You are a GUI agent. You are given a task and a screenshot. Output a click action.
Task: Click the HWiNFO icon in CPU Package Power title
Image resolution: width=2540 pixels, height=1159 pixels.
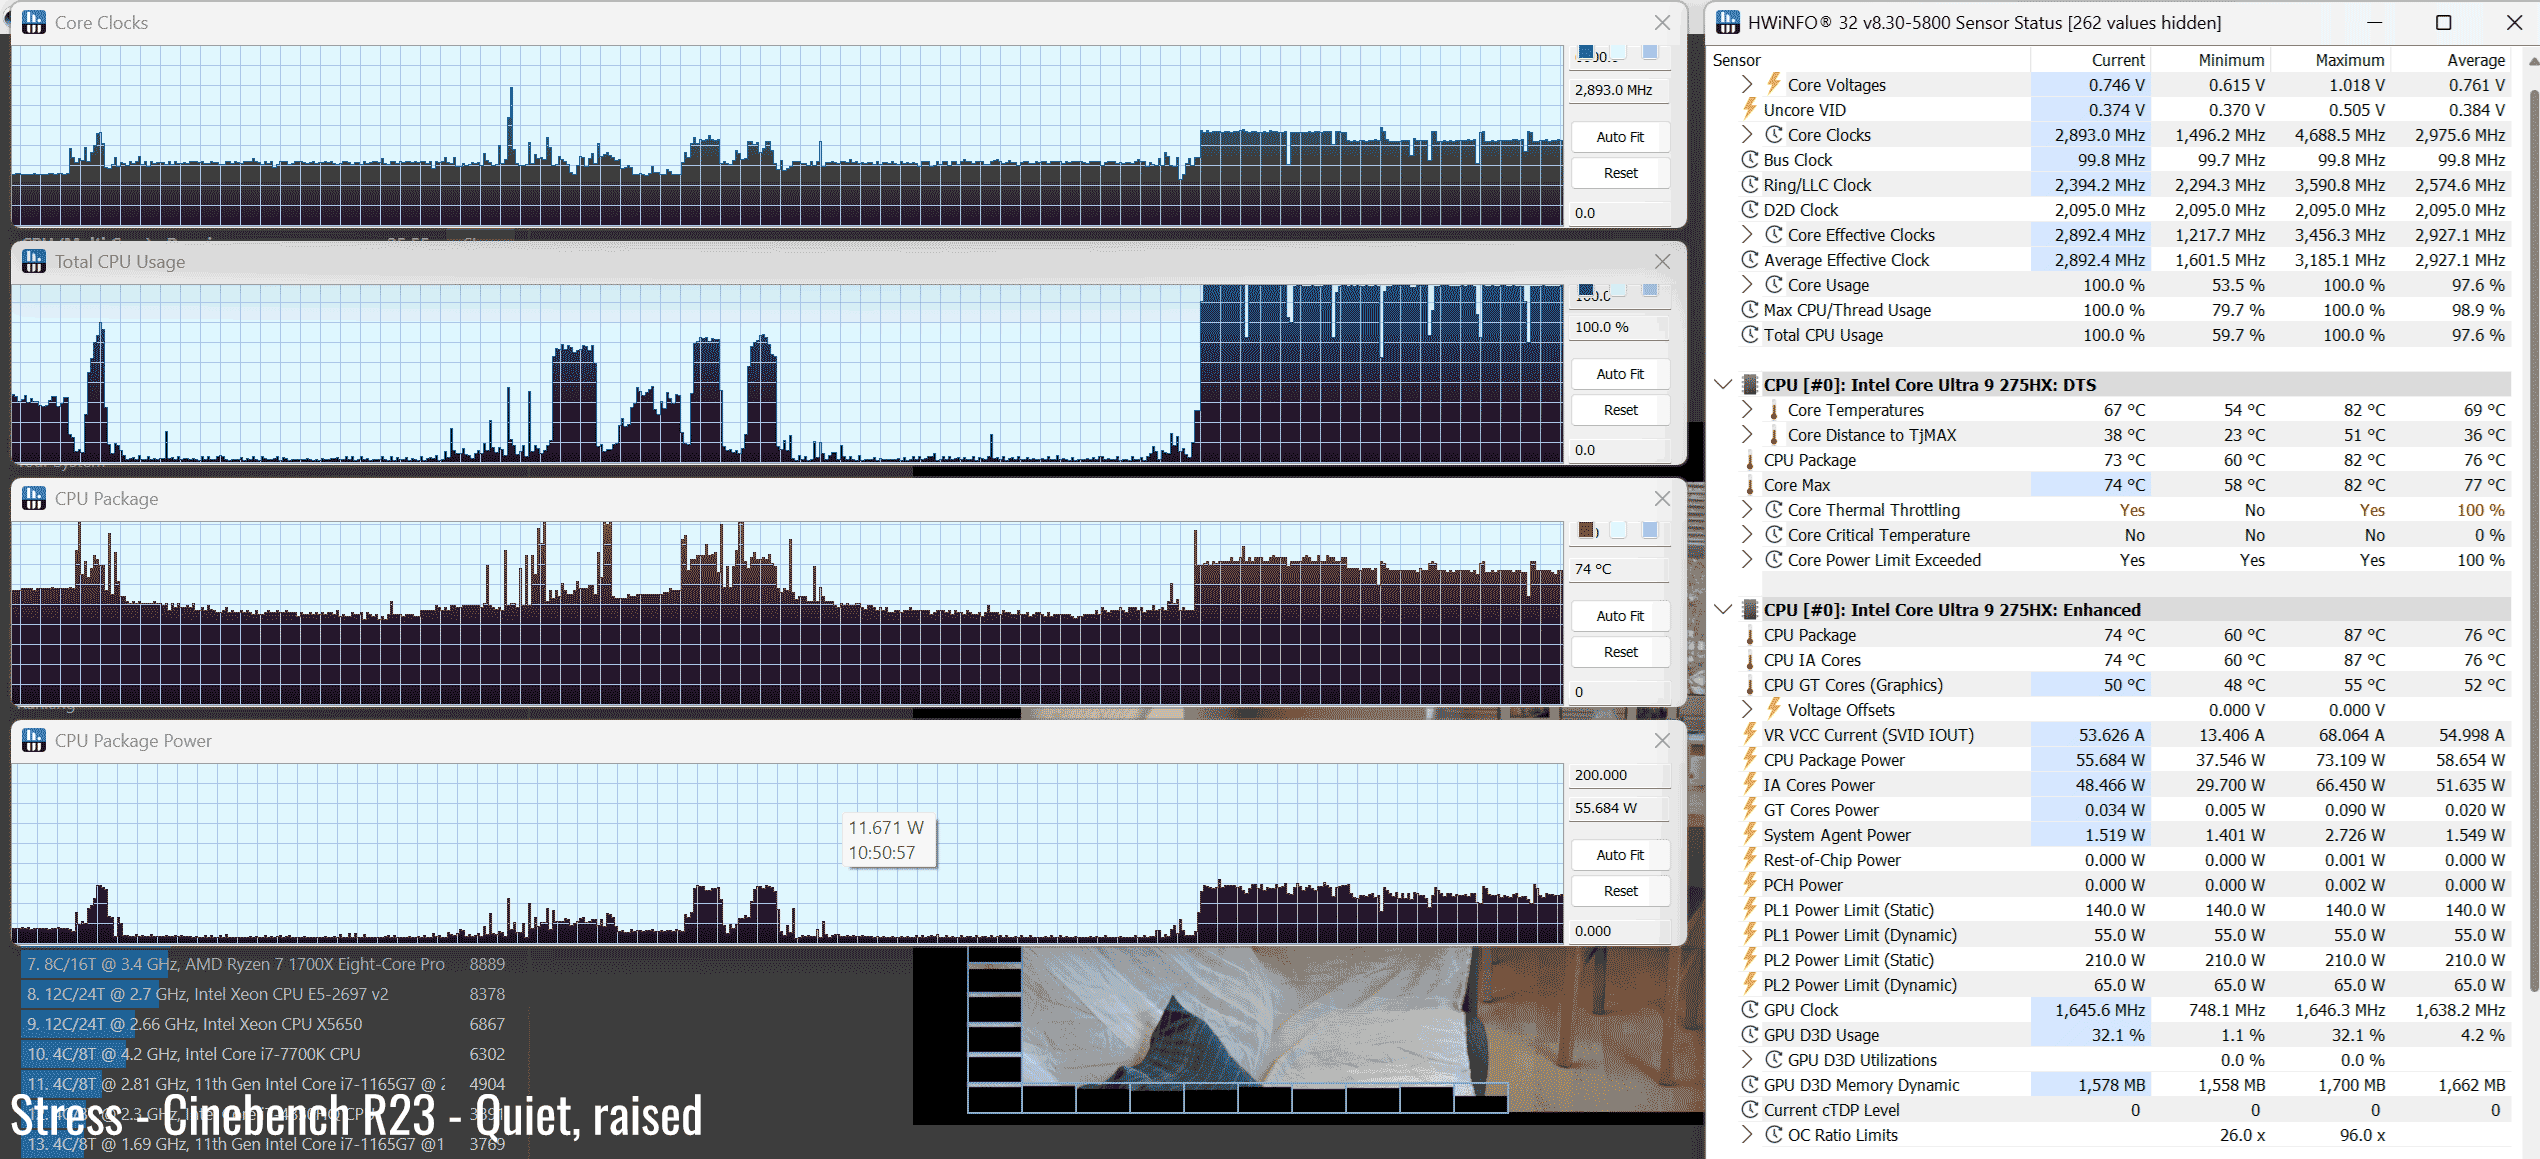point(34,740)
